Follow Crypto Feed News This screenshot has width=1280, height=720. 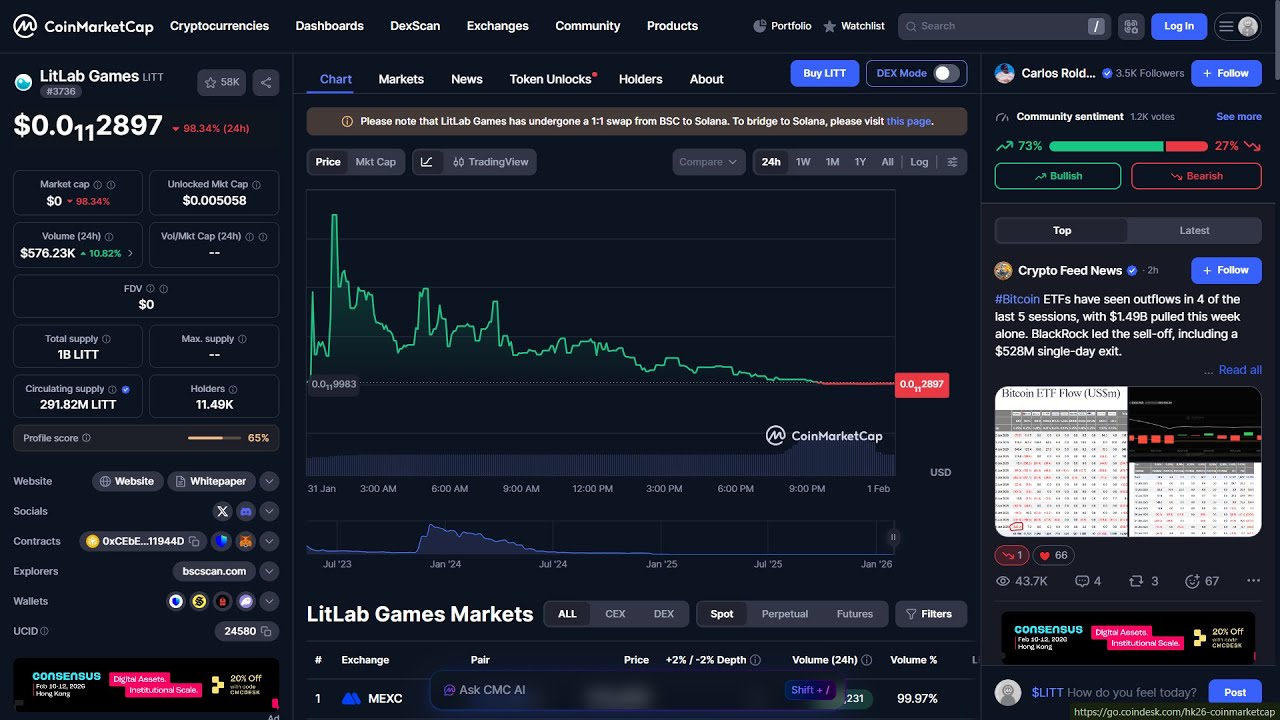pos(1226,270)
